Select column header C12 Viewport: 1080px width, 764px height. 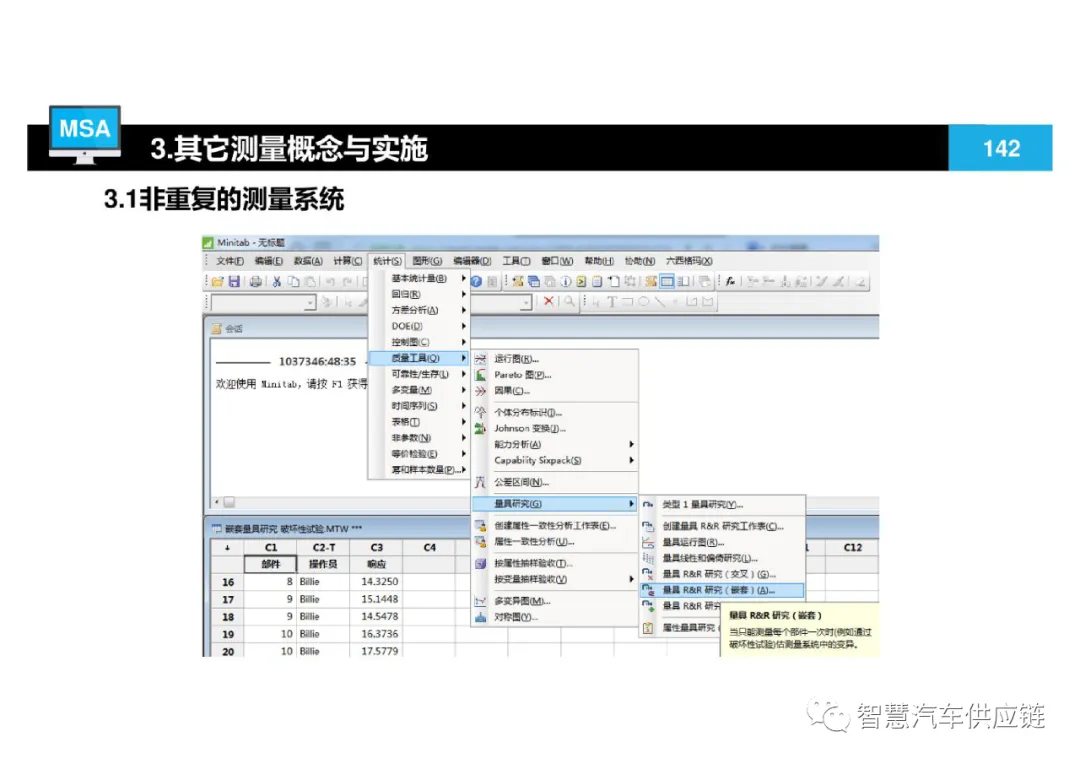(853, 548)
